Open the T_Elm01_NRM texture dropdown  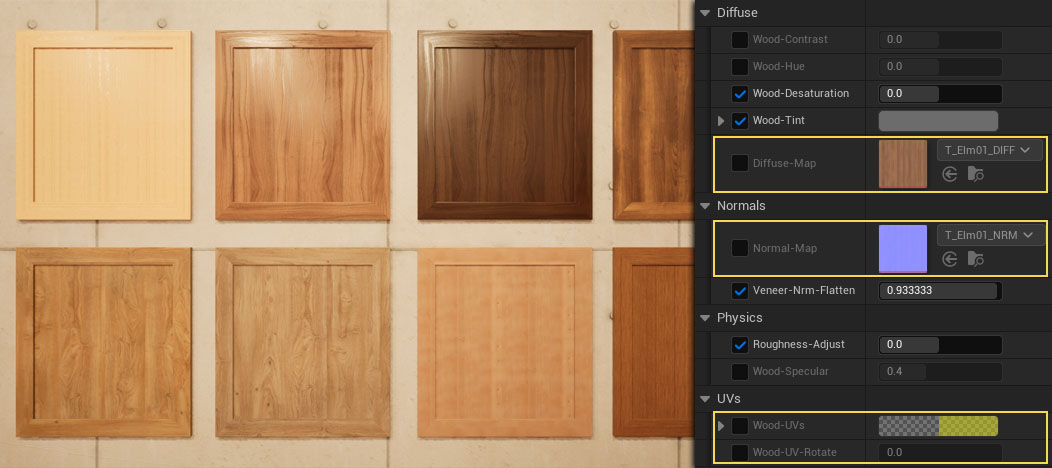(x=989, y=236)
